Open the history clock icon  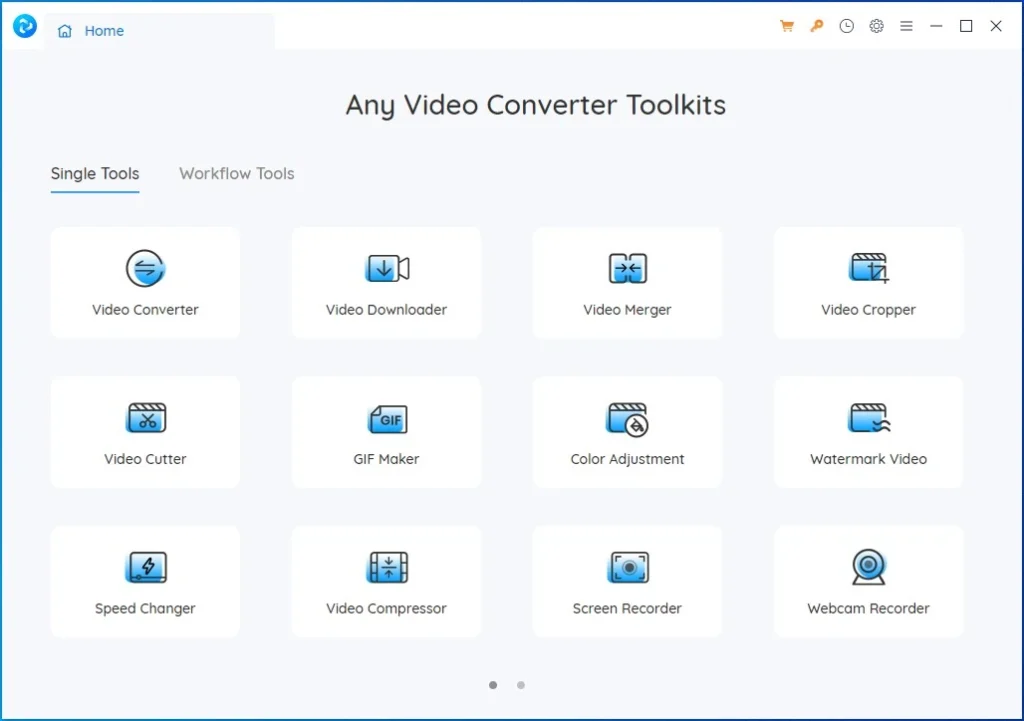(846, 26)
